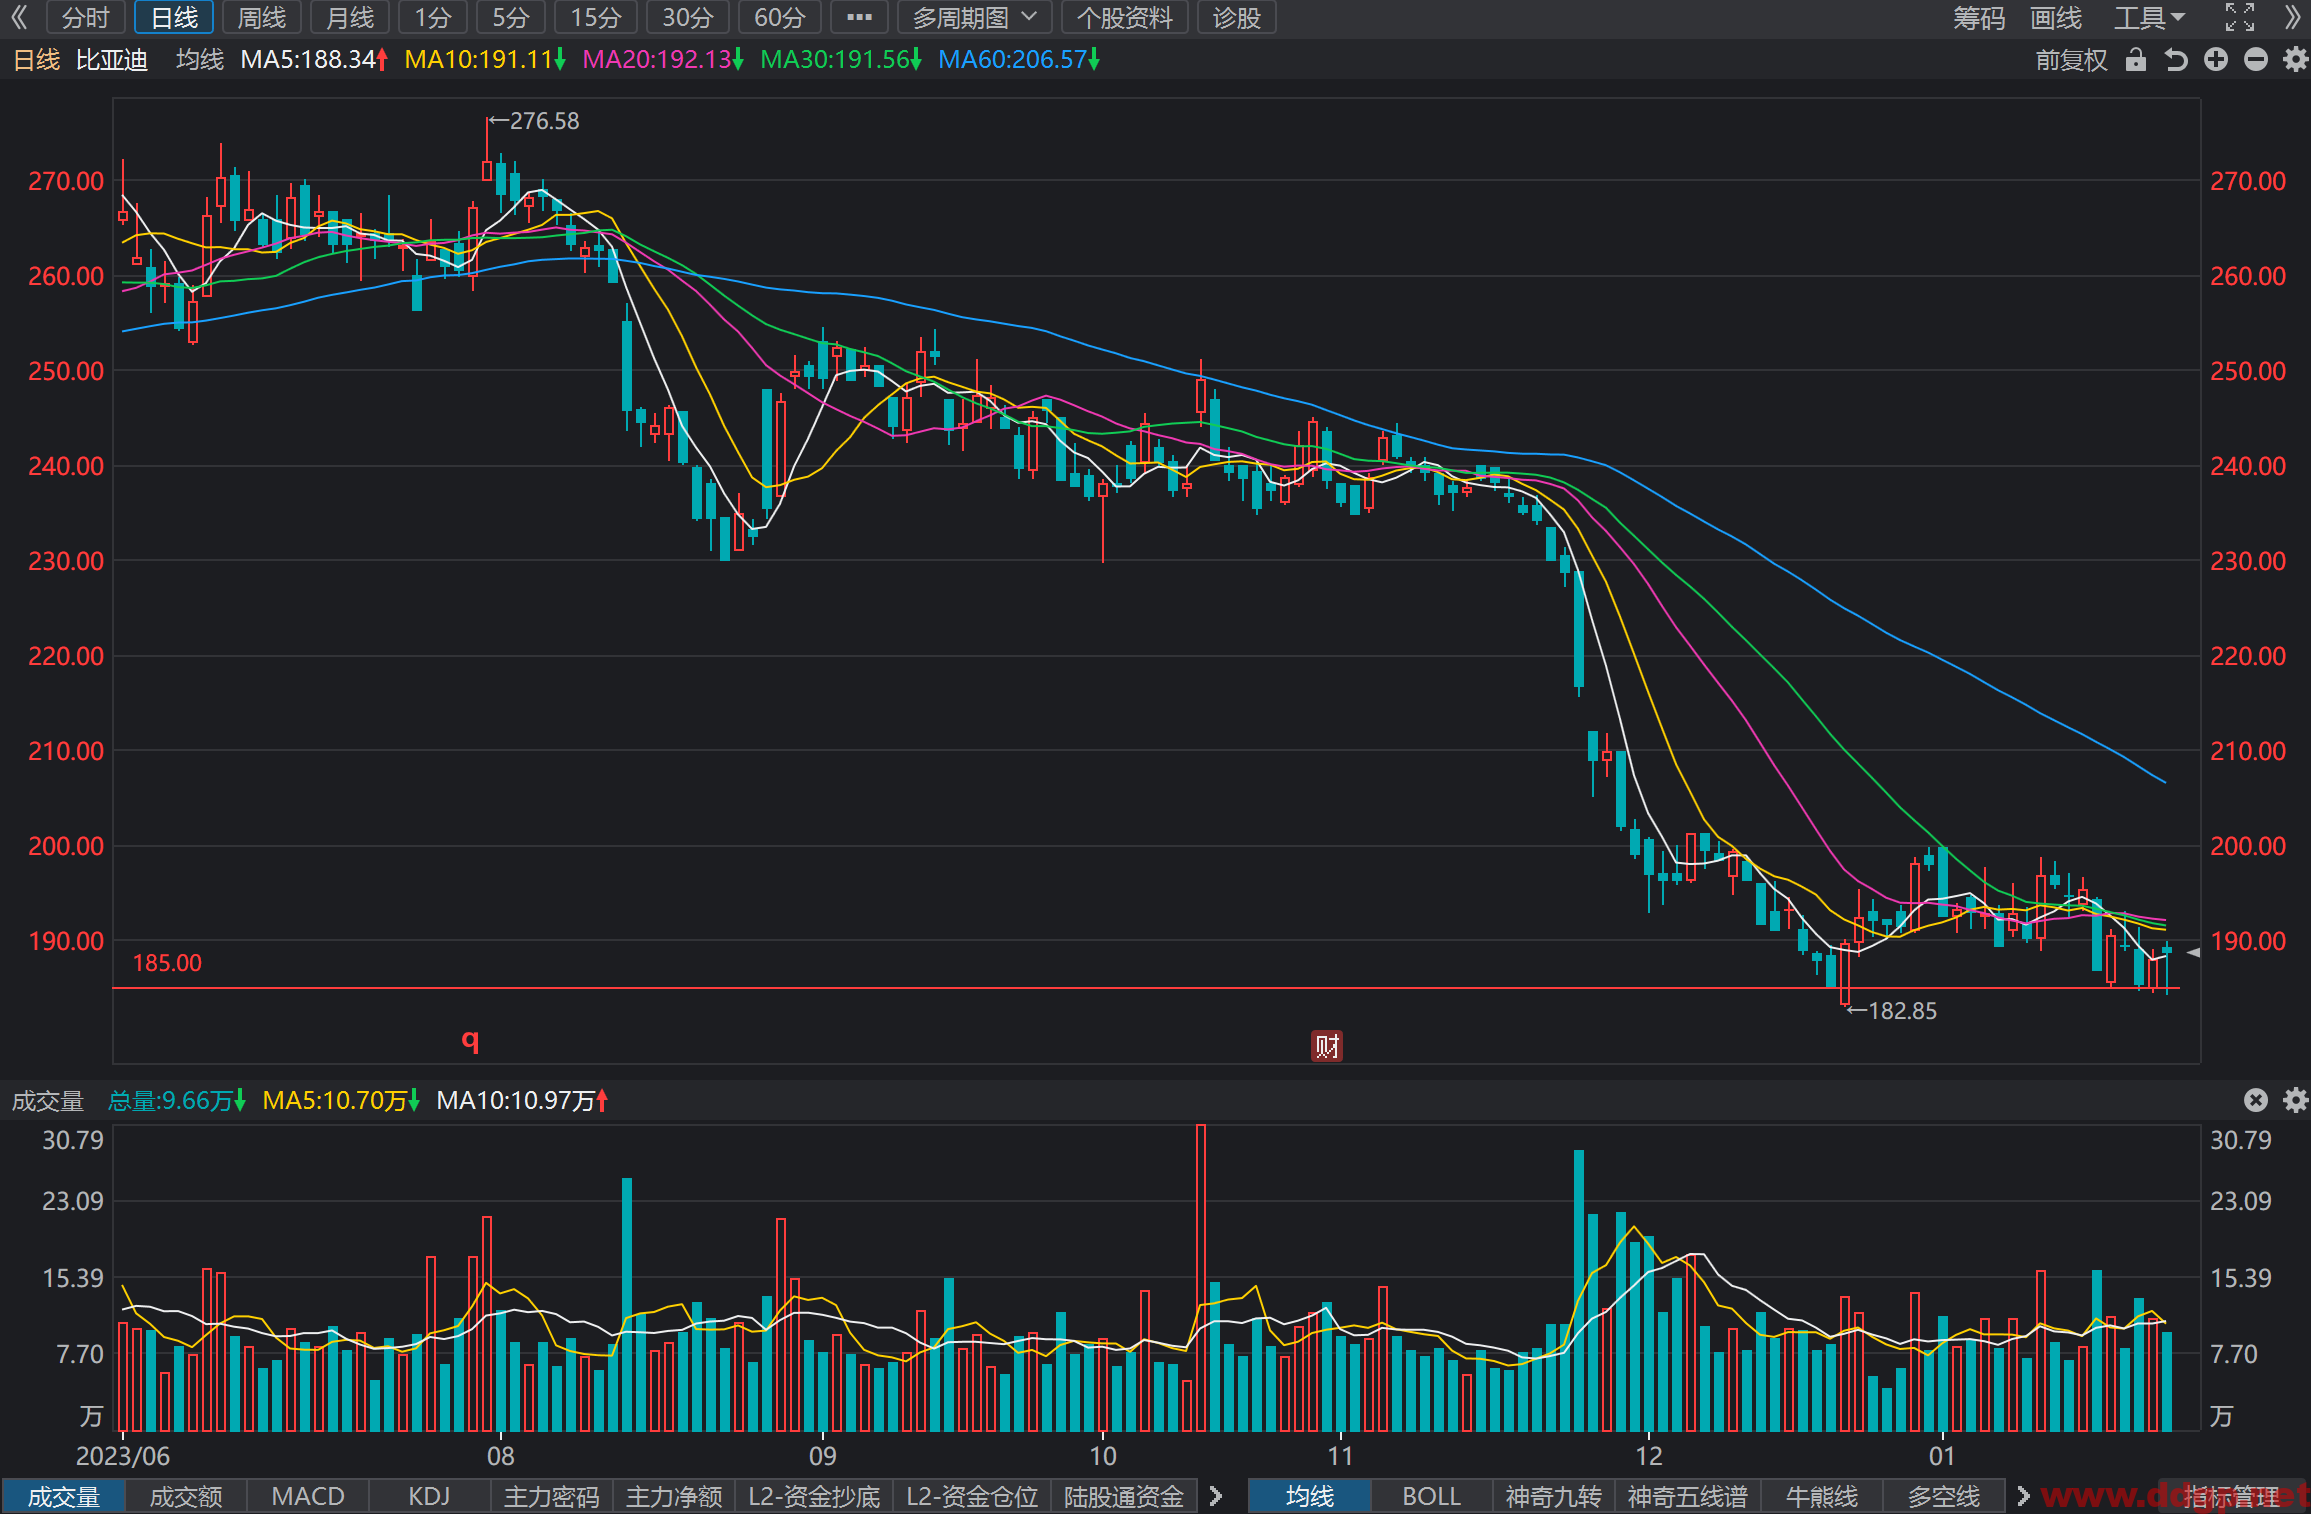Click the red q event marker
Image resolution: width=2311 pixels, height=1514 pixels.
pyautogui.click(x=470, y=1040)
